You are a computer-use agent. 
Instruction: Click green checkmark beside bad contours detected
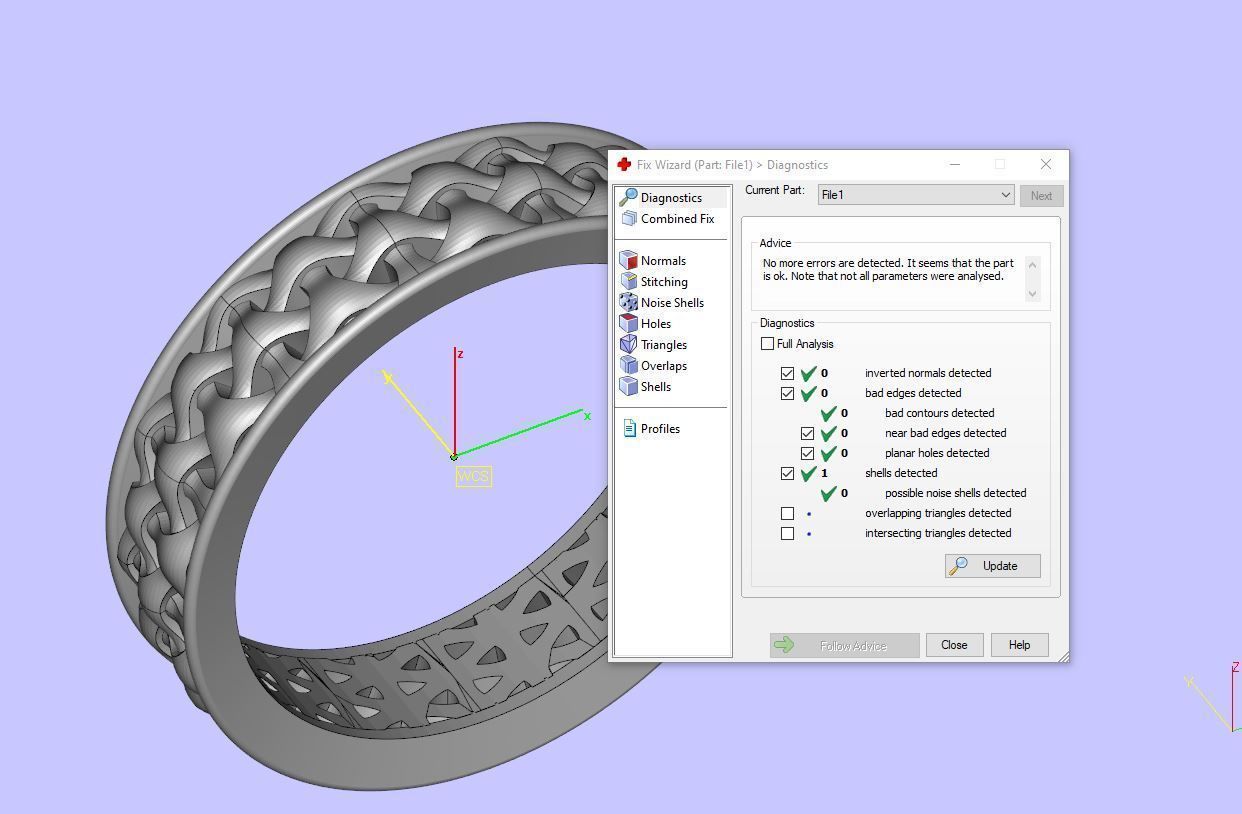[x=829, y=413]
